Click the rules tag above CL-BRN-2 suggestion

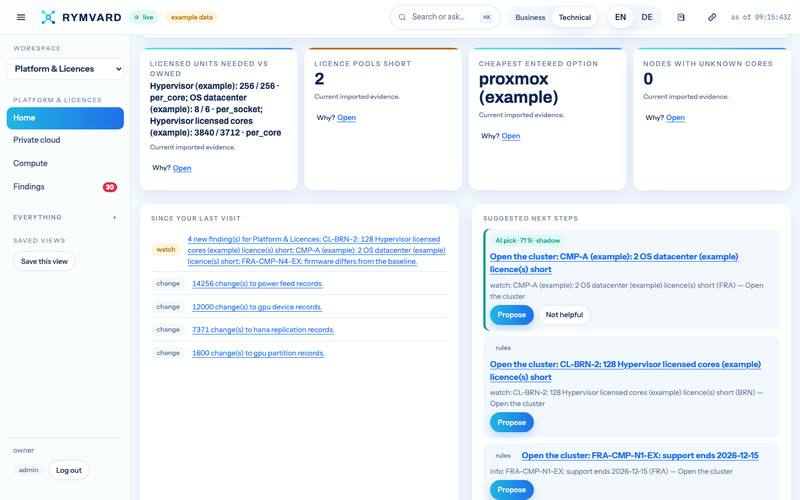point(503,348)
